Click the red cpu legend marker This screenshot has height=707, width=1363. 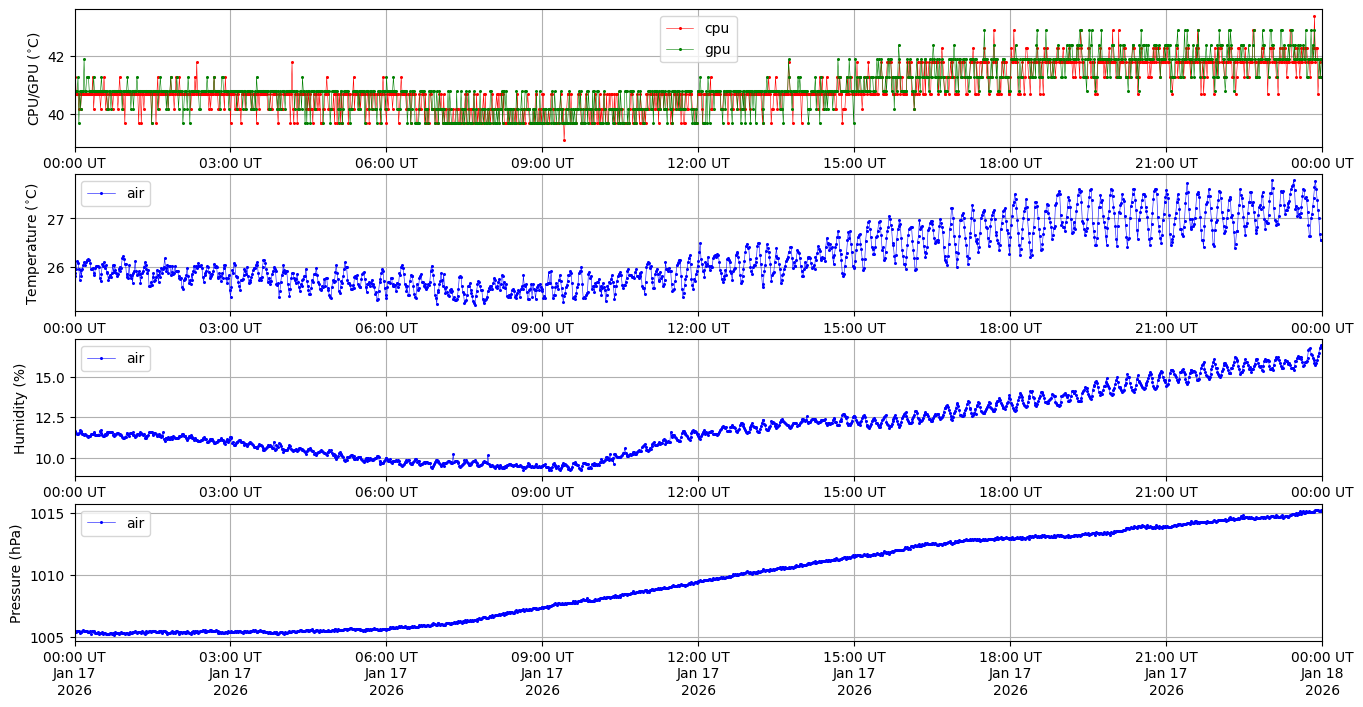point(680,29)
